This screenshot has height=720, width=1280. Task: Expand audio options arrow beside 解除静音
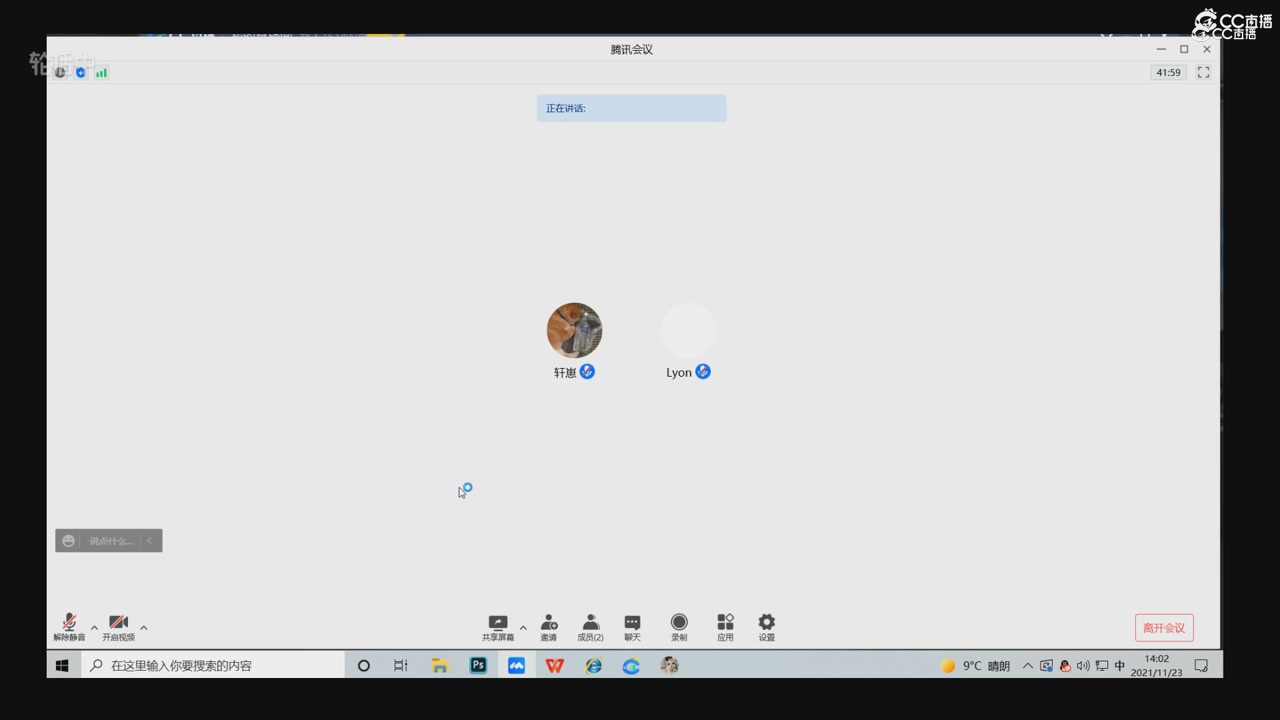[94, 628]
